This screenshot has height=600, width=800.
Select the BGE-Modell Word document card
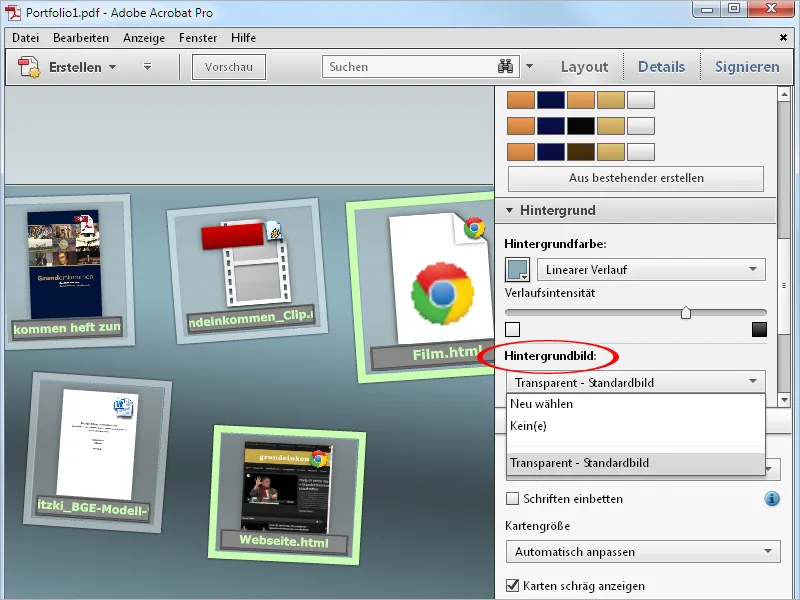point(97,453)
